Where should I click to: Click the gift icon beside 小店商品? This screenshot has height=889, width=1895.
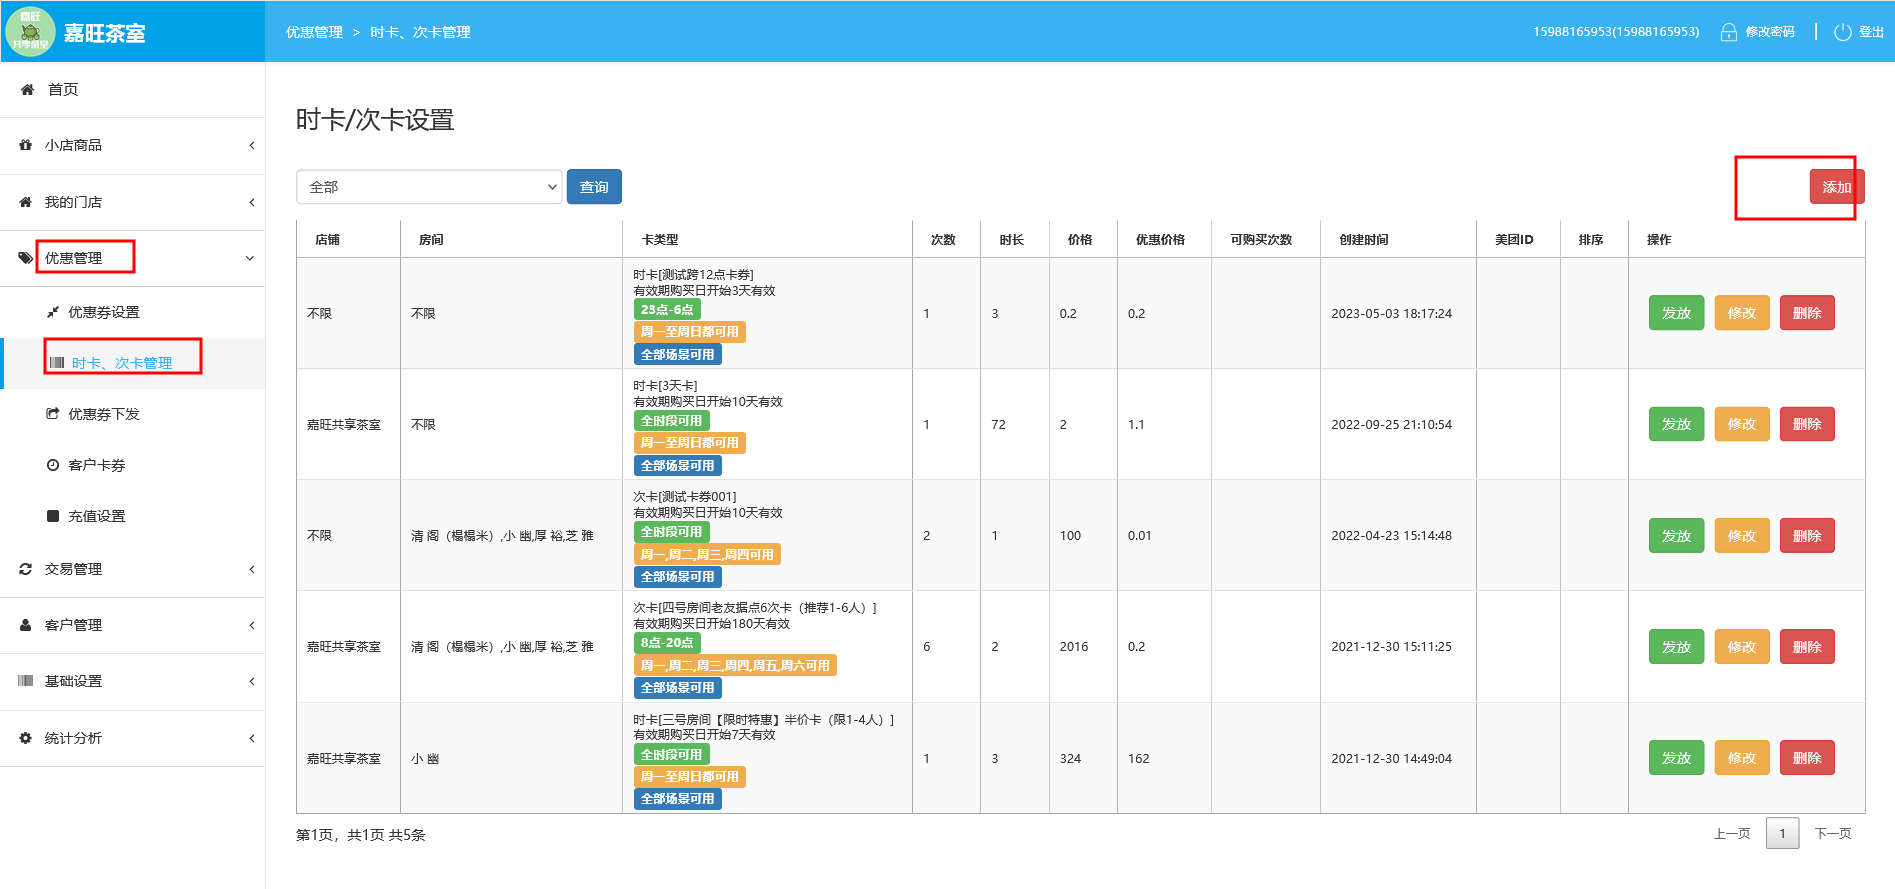(x=26, y=145)
